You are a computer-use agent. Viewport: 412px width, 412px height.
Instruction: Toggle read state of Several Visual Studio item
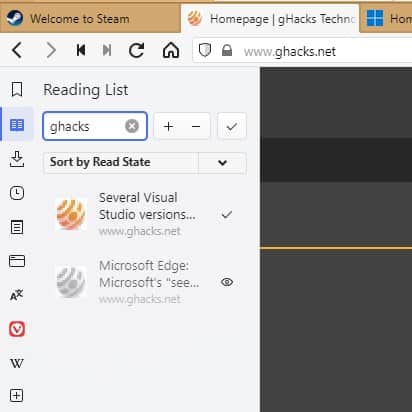pos(227,214)
